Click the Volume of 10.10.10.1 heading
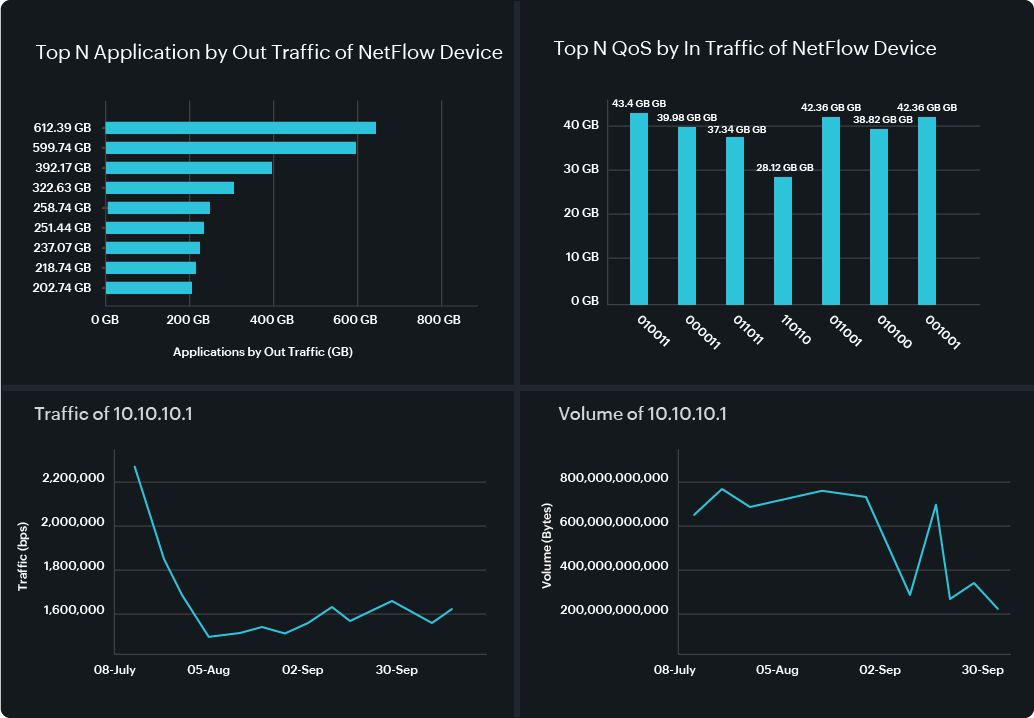1034x718 pixels. pos(642,414)
